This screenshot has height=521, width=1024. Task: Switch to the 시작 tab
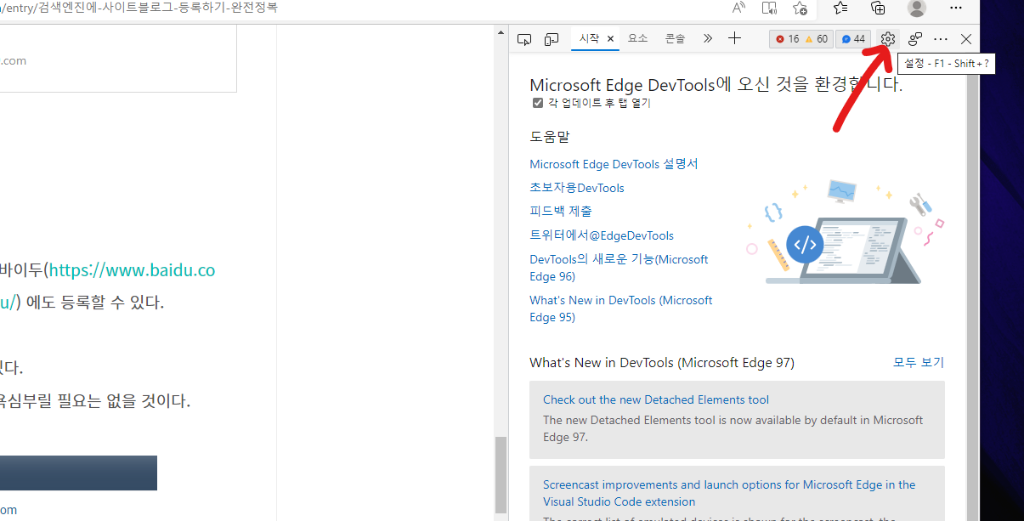pos(589,39)
